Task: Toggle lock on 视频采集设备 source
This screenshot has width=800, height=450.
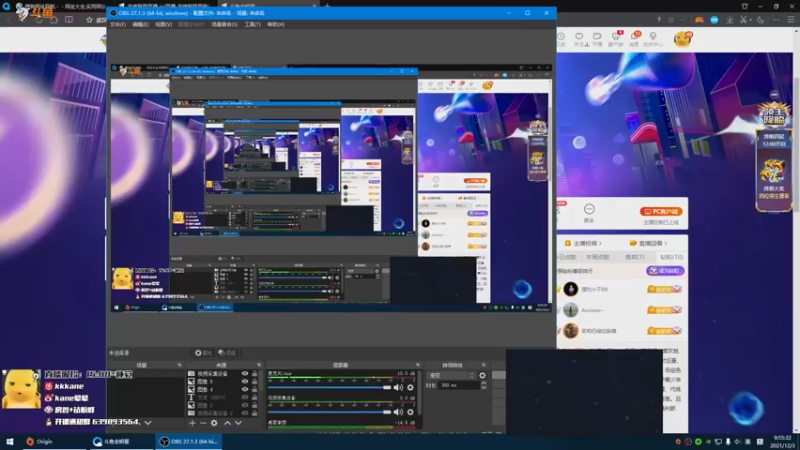Action: click(x=254, y=374)
